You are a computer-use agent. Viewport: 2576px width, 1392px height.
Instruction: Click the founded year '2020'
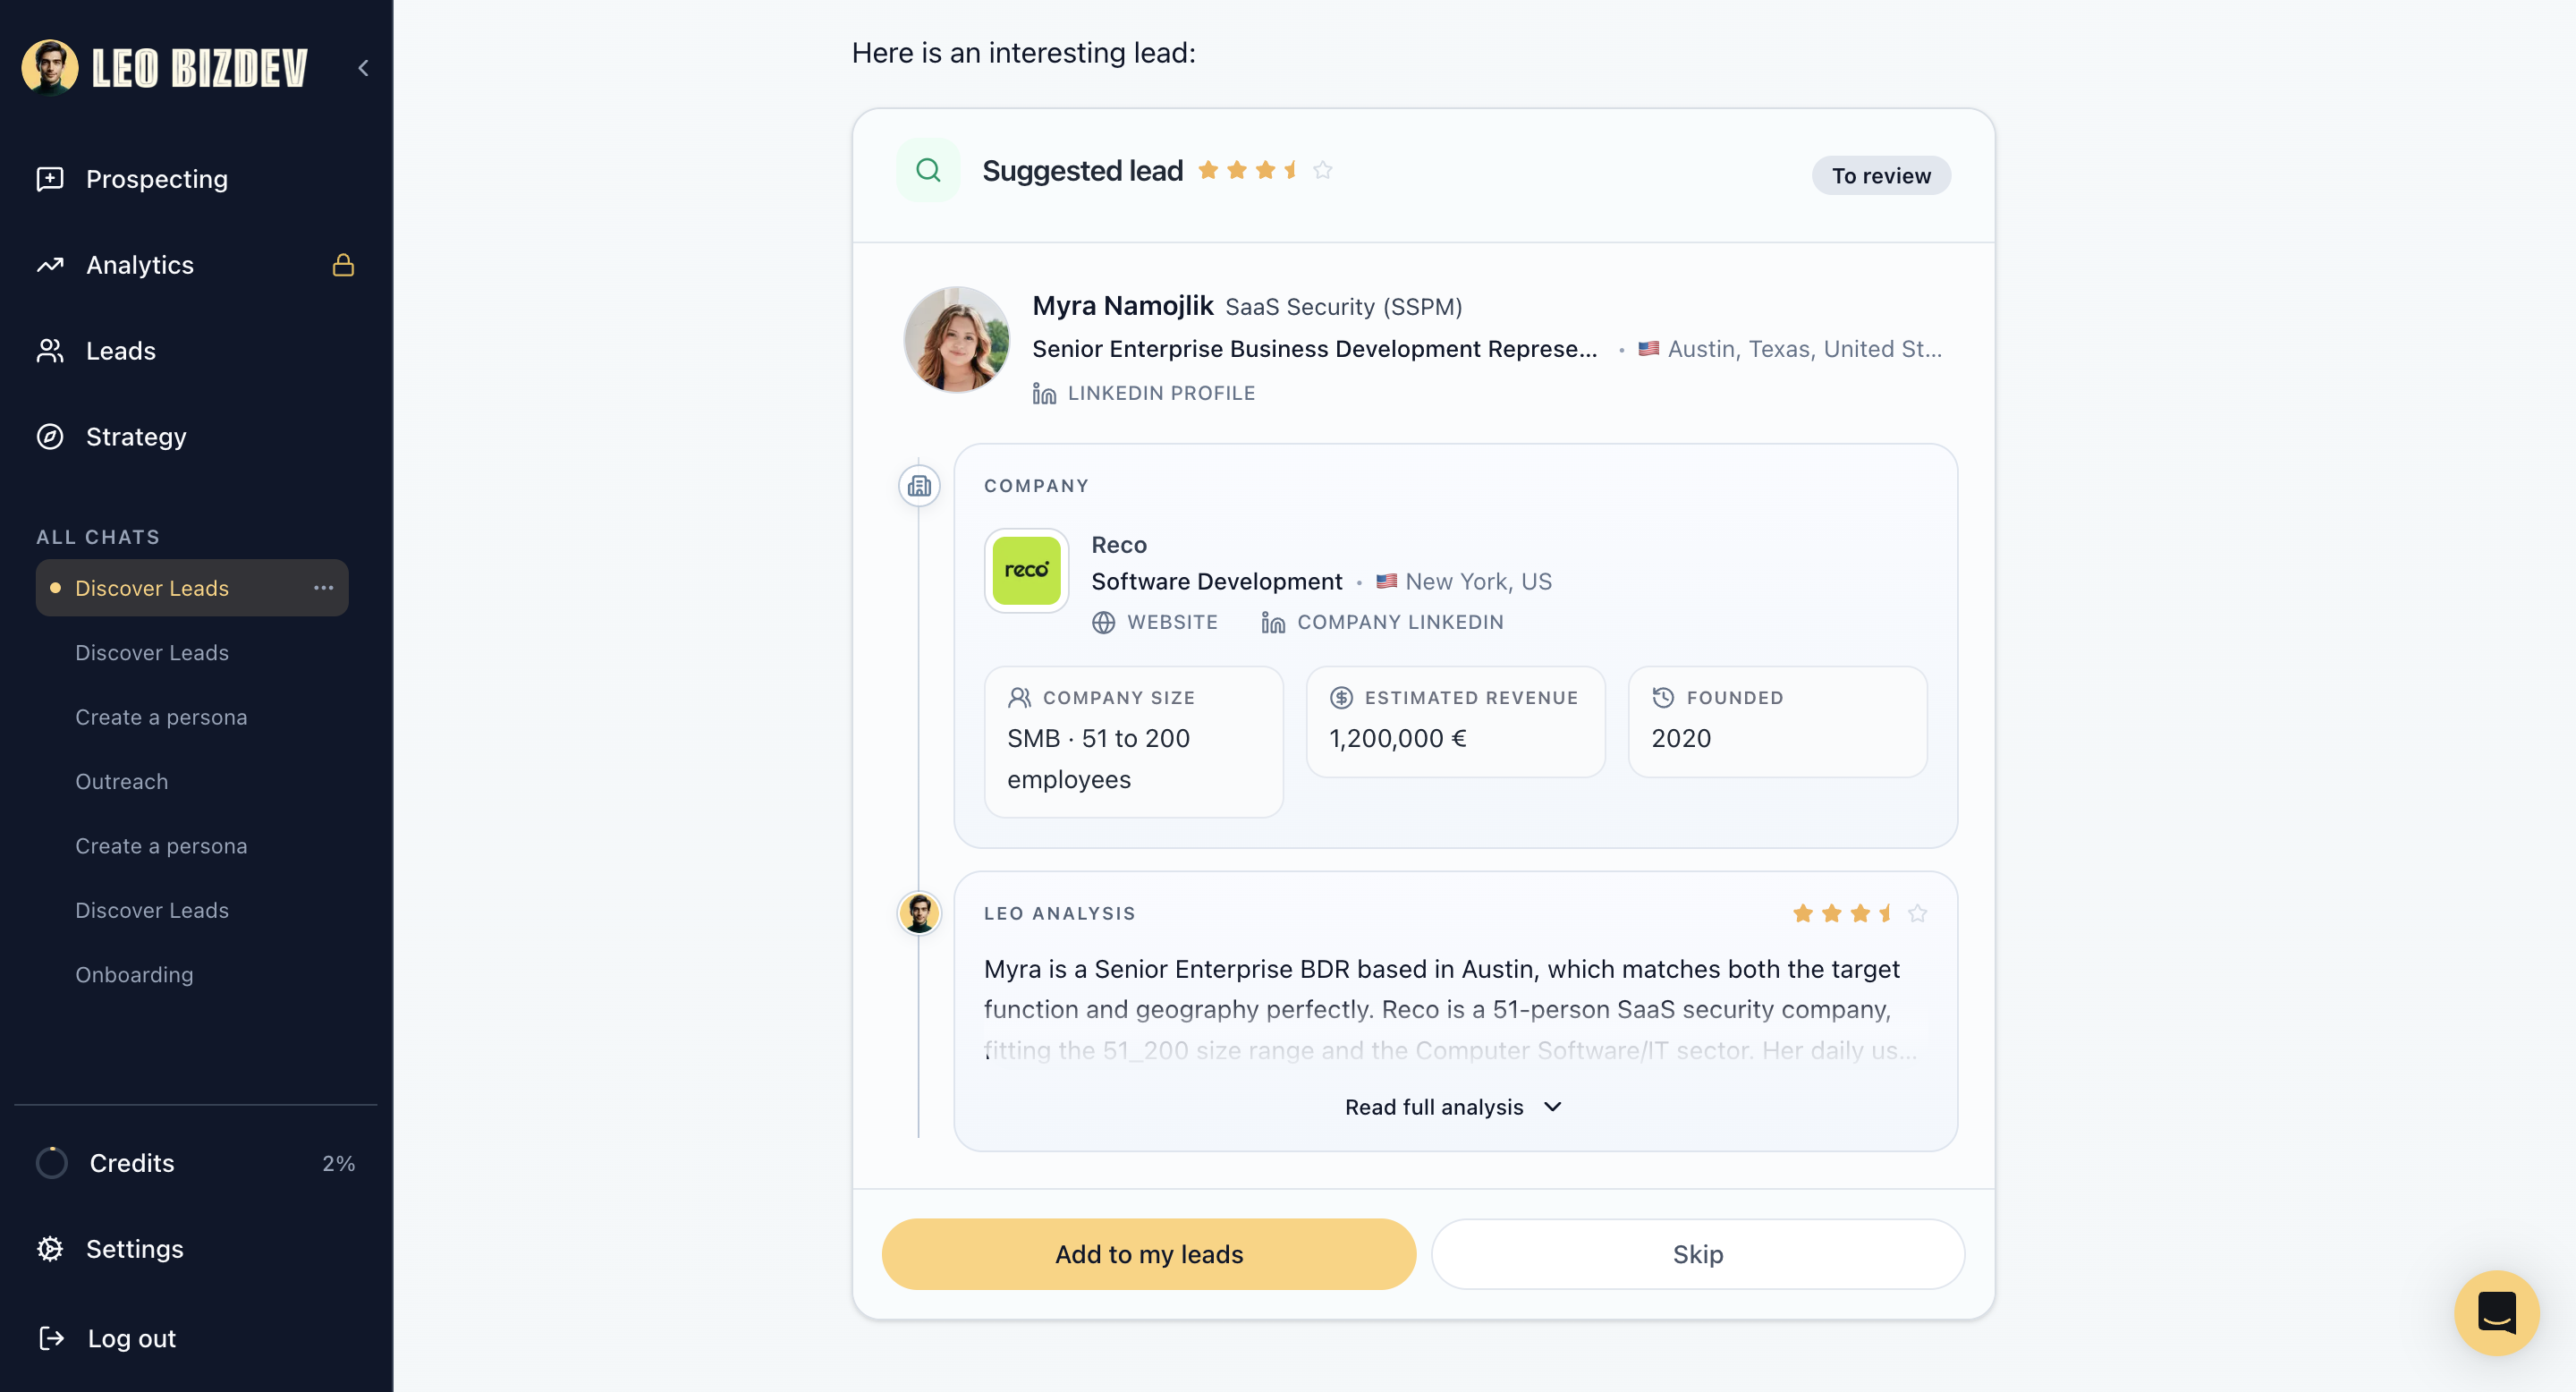pyautogui.click(x=1681, y=738)
